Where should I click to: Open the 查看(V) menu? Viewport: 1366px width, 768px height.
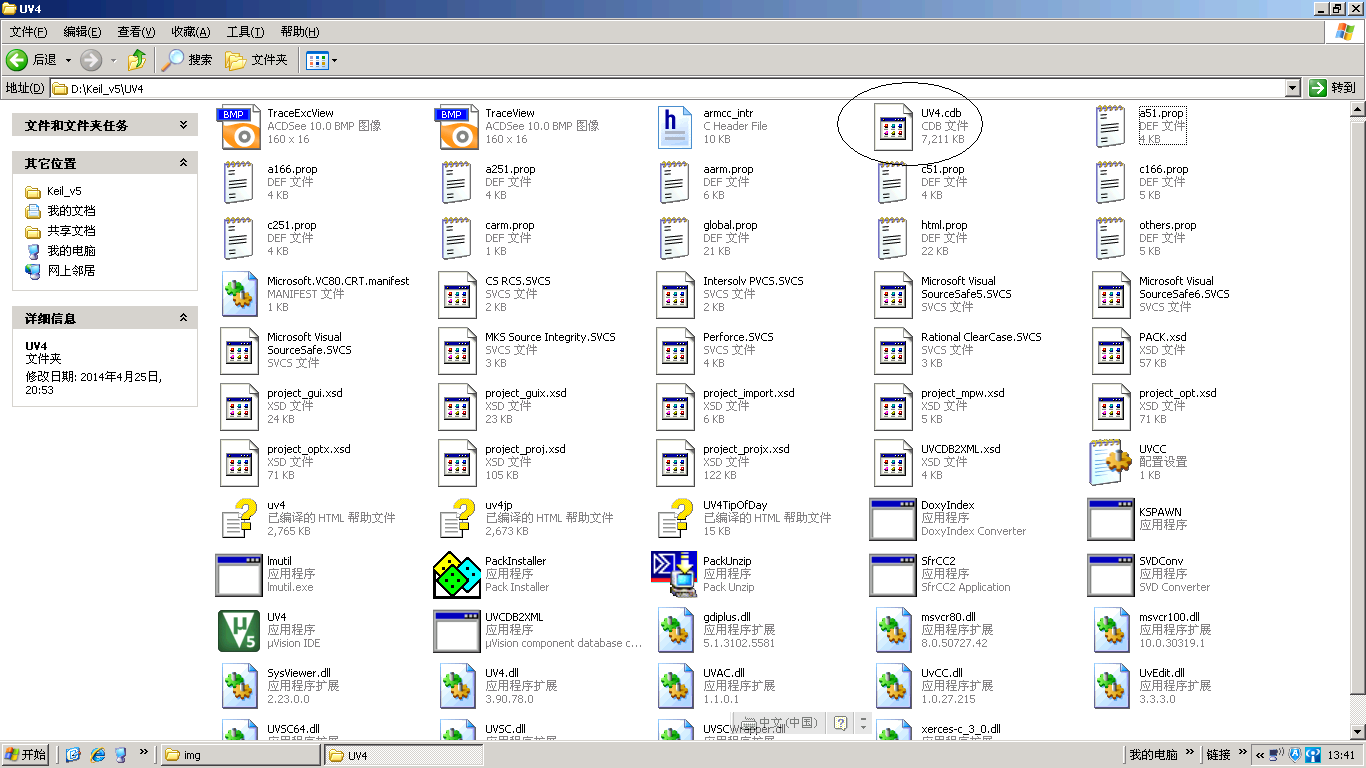[x=136, y=32]
